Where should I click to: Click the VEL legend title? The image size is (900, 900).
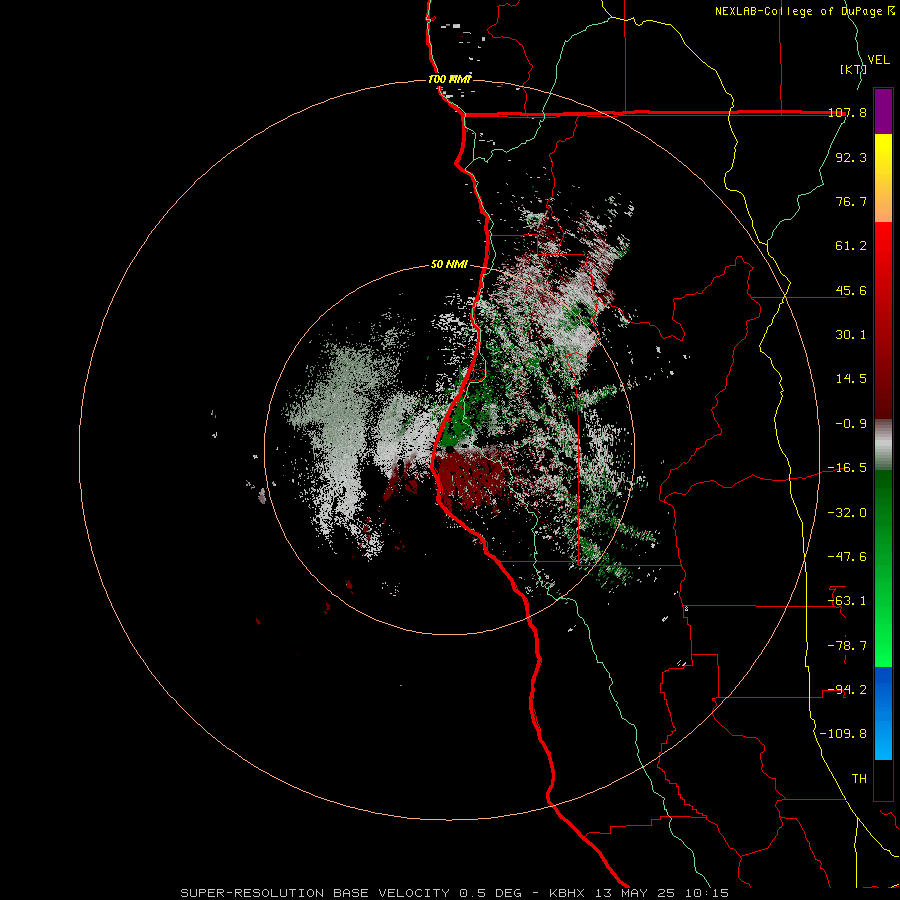tap(878, 60)
